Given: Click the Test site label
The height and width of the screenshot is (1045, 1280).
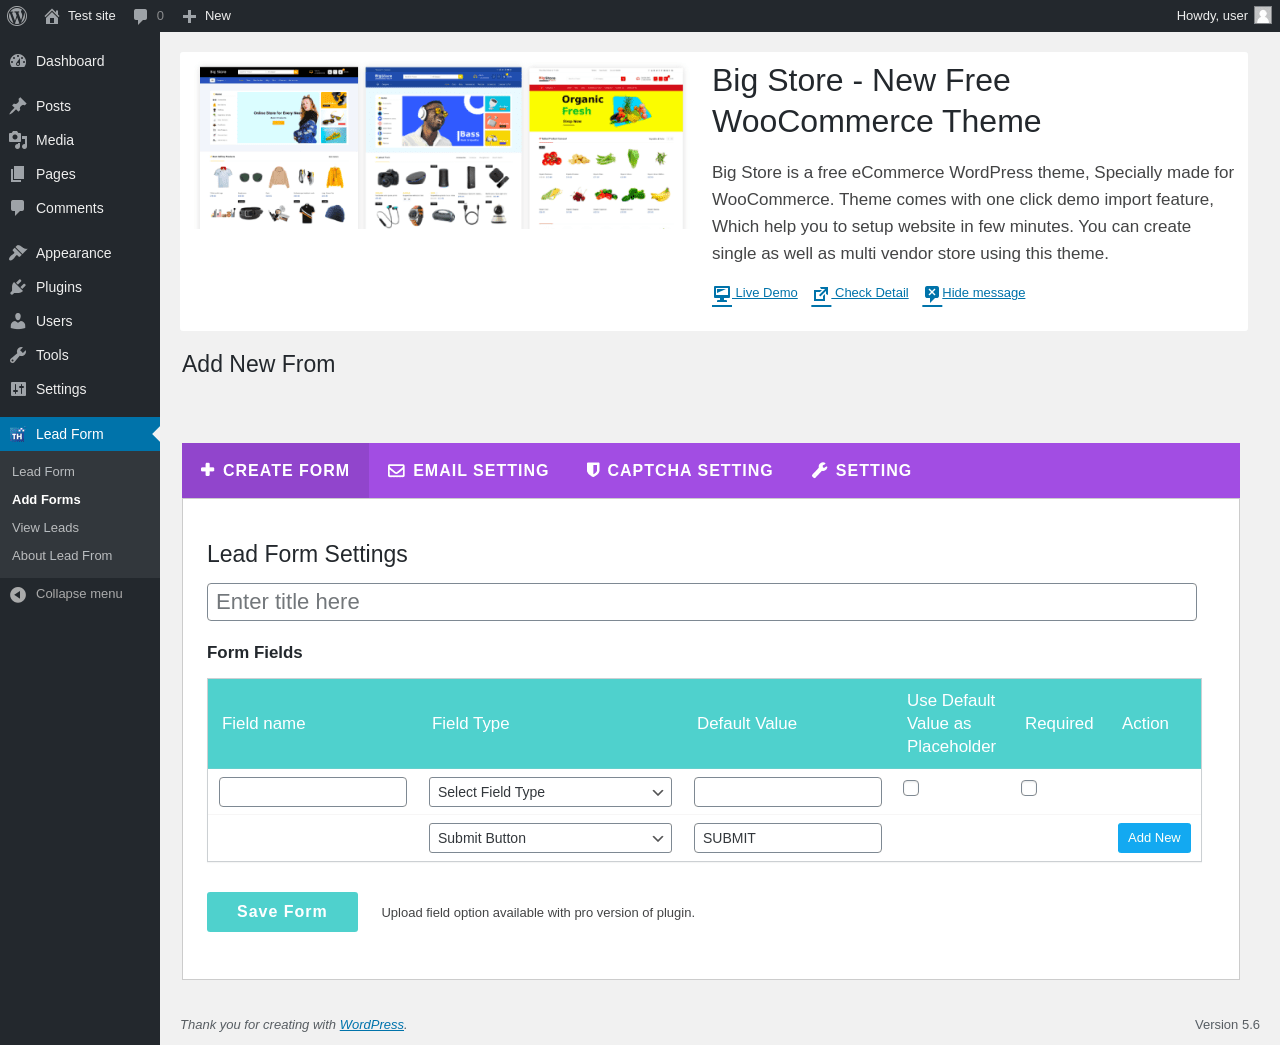Looking at the screenshot, I should click(92, 16).
